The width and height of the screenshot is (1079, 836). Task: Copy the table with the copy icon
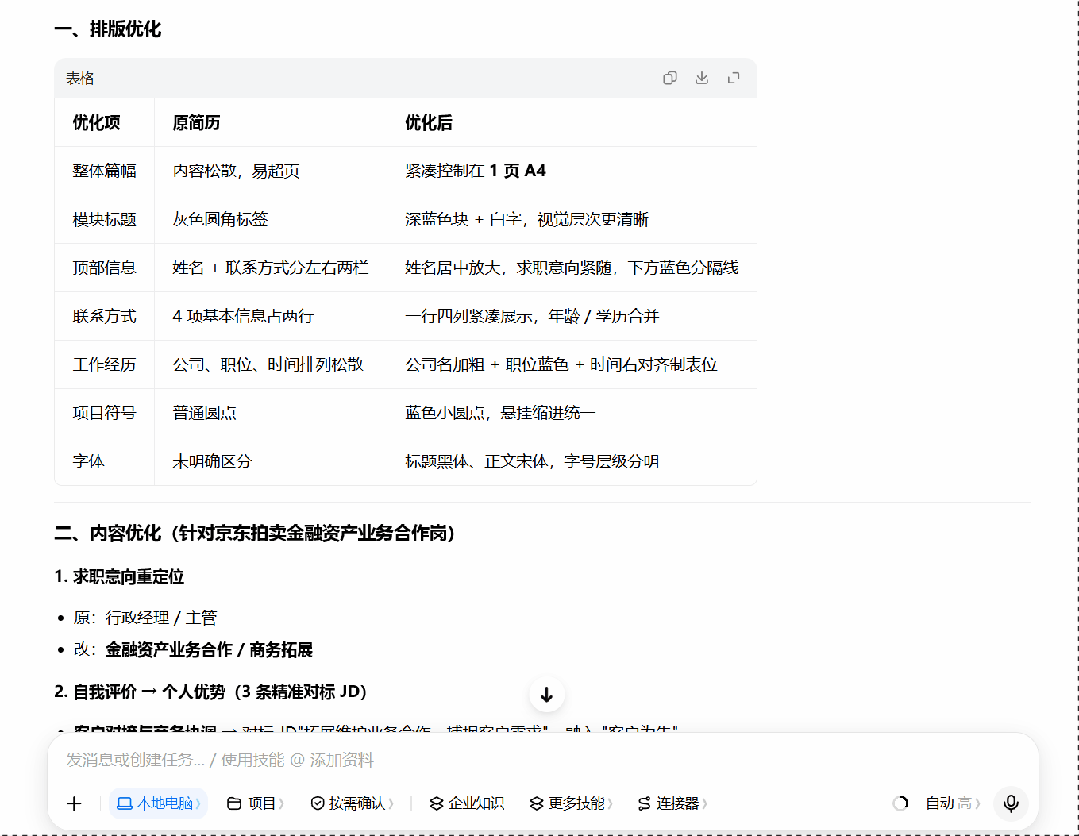(x=670, y=78)
